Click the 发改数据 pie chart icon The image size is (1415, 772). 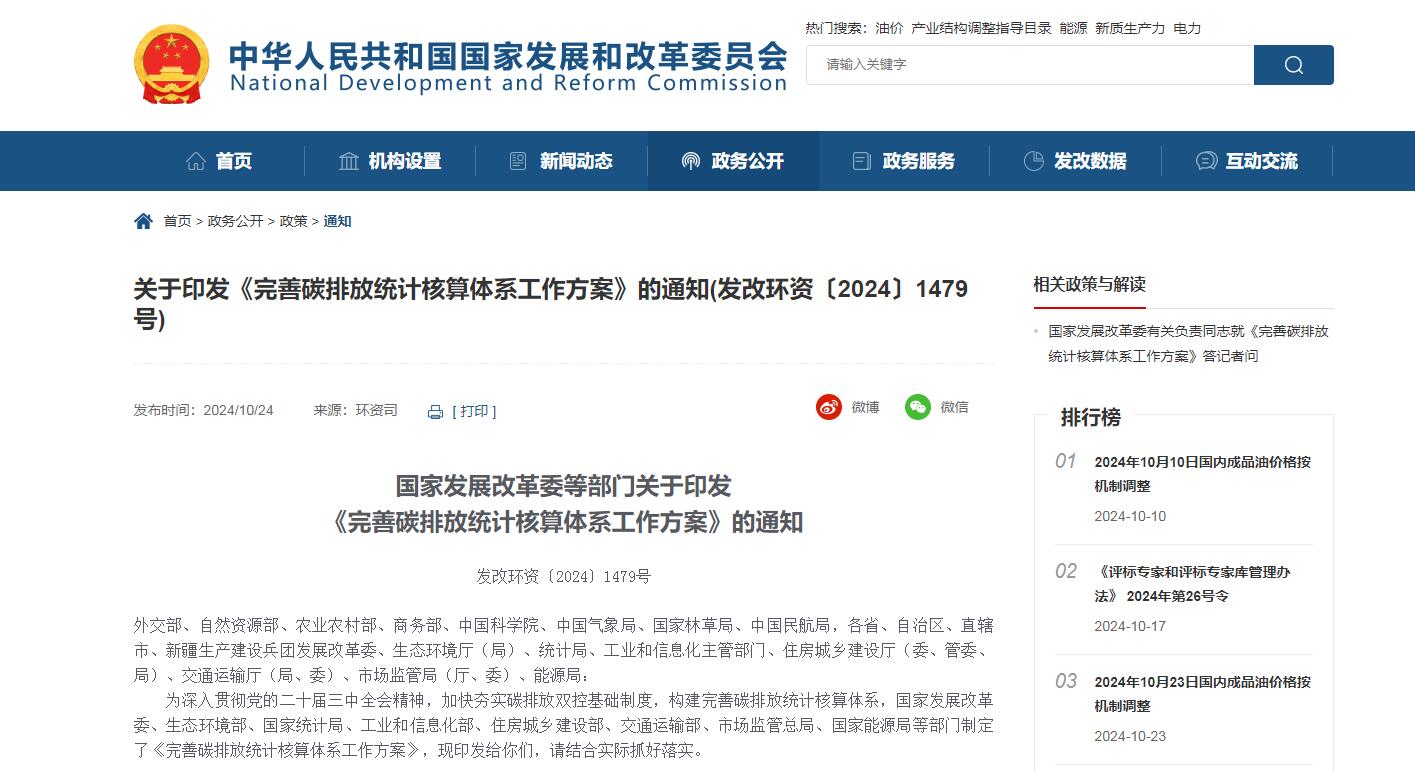(1034, 161)
